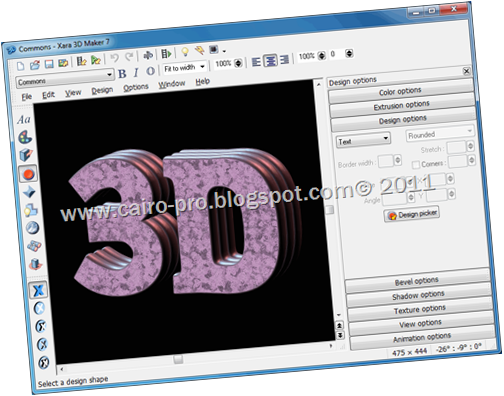Expand the Color options section
Viewport: 504px width, 396px height.
coord(401,91)
